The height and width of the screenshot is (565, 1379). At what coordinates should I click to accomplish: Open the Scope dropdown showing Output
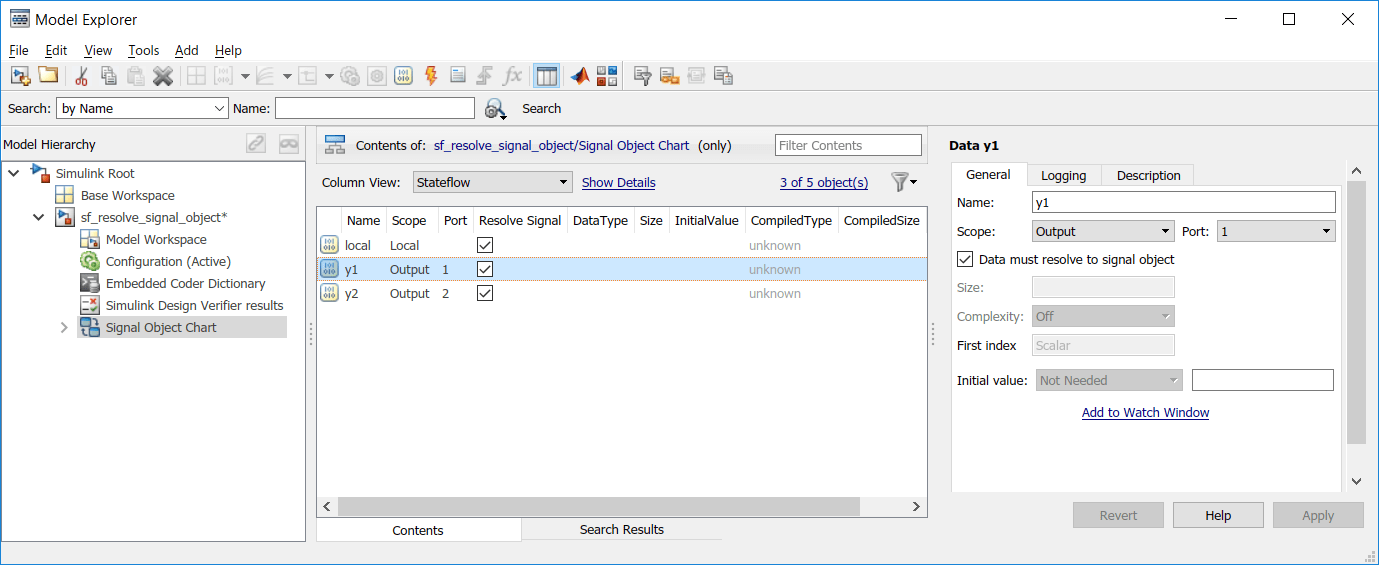pos(1103,231)
